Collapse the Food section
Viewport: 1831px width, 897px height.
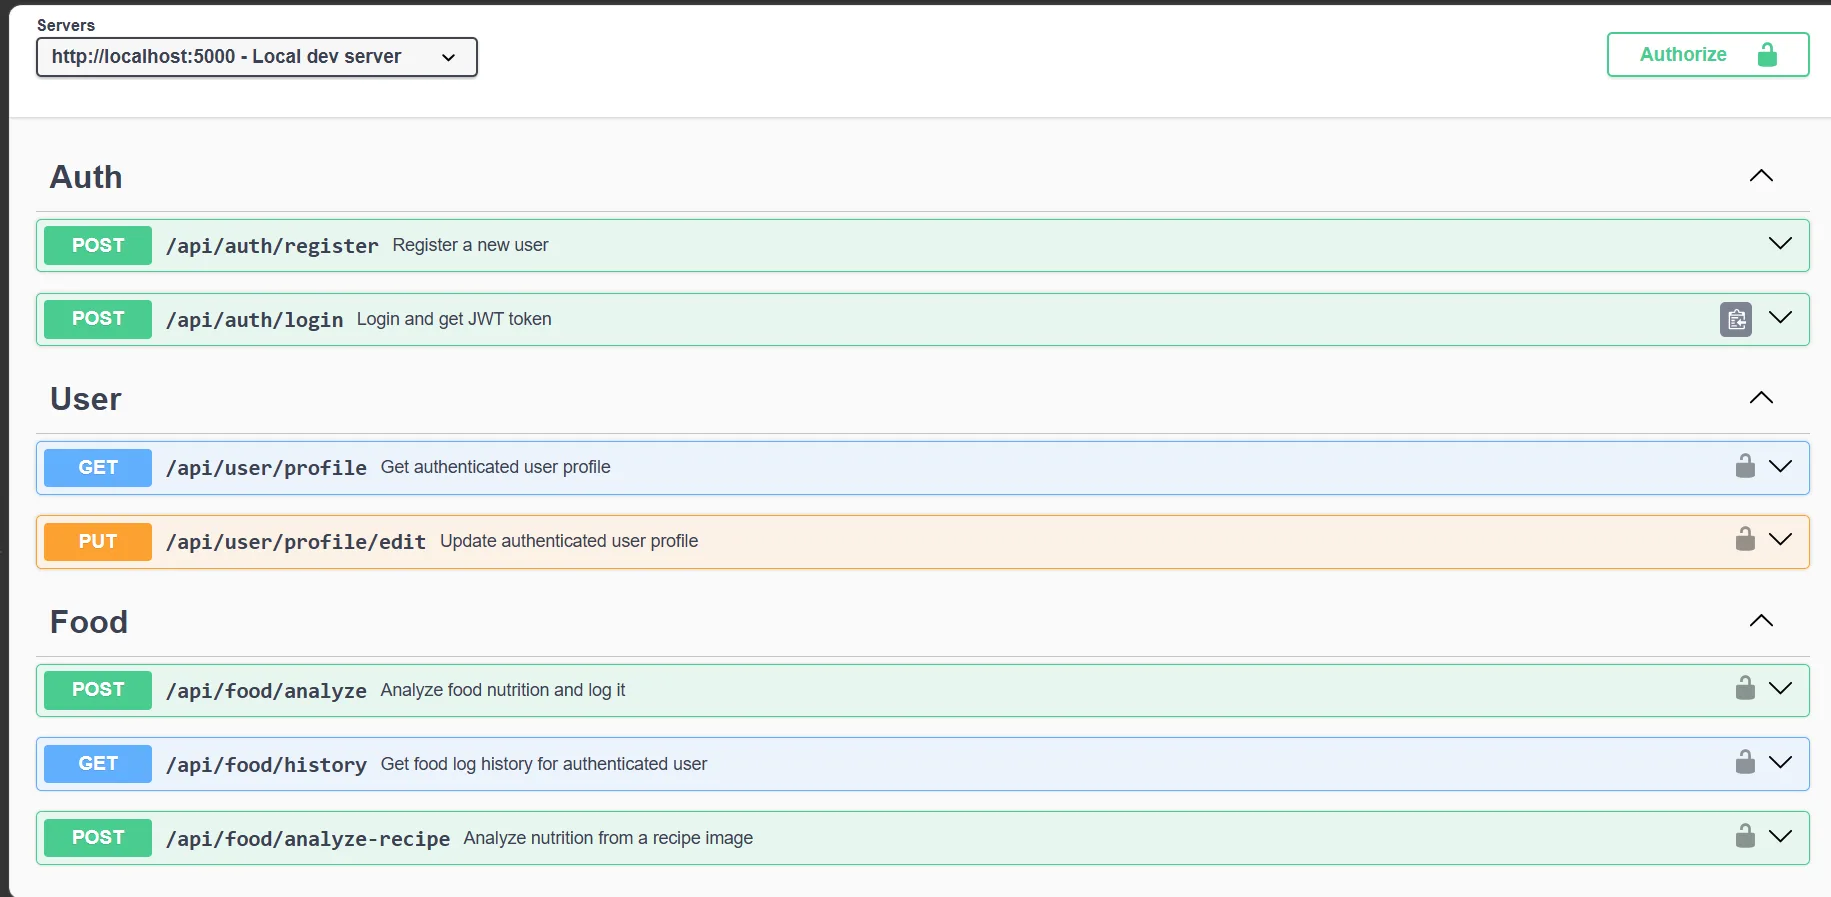1761,621
